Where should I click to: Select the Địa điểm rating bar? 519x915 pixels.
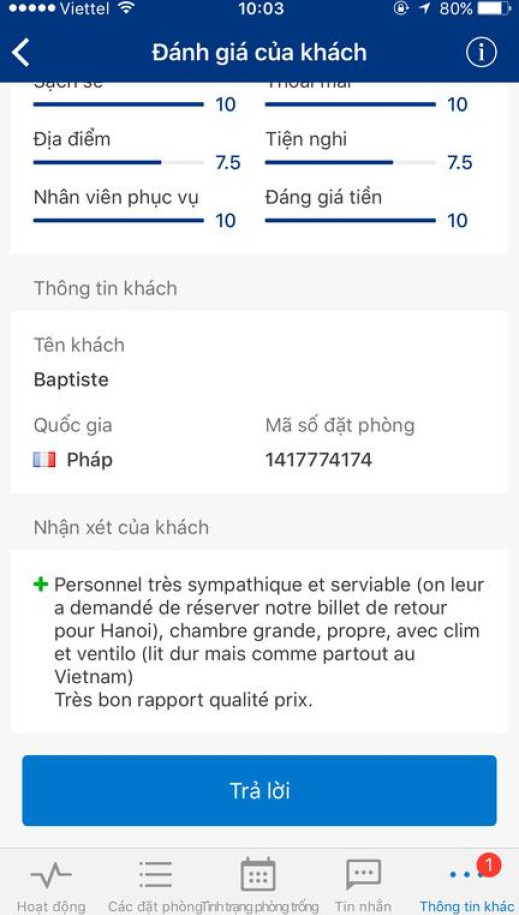click(119, 162)
